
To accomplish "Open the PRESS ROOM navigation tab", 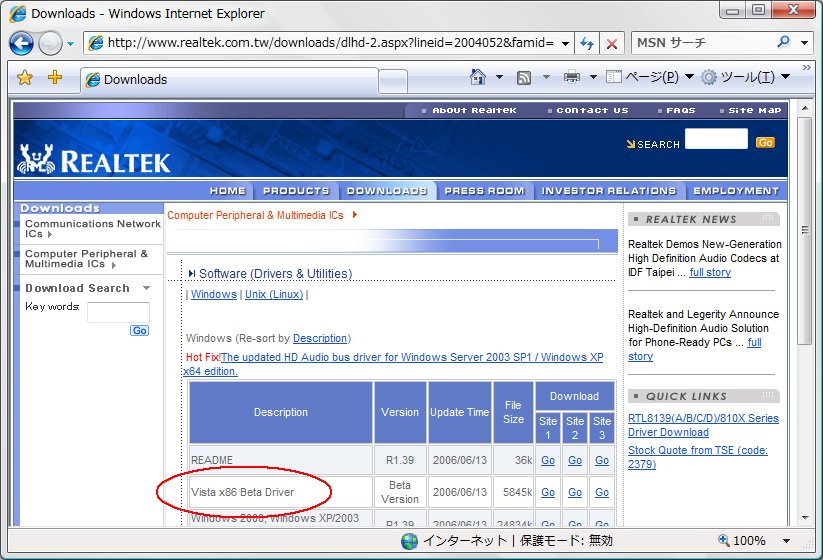I will coord(484,191).
